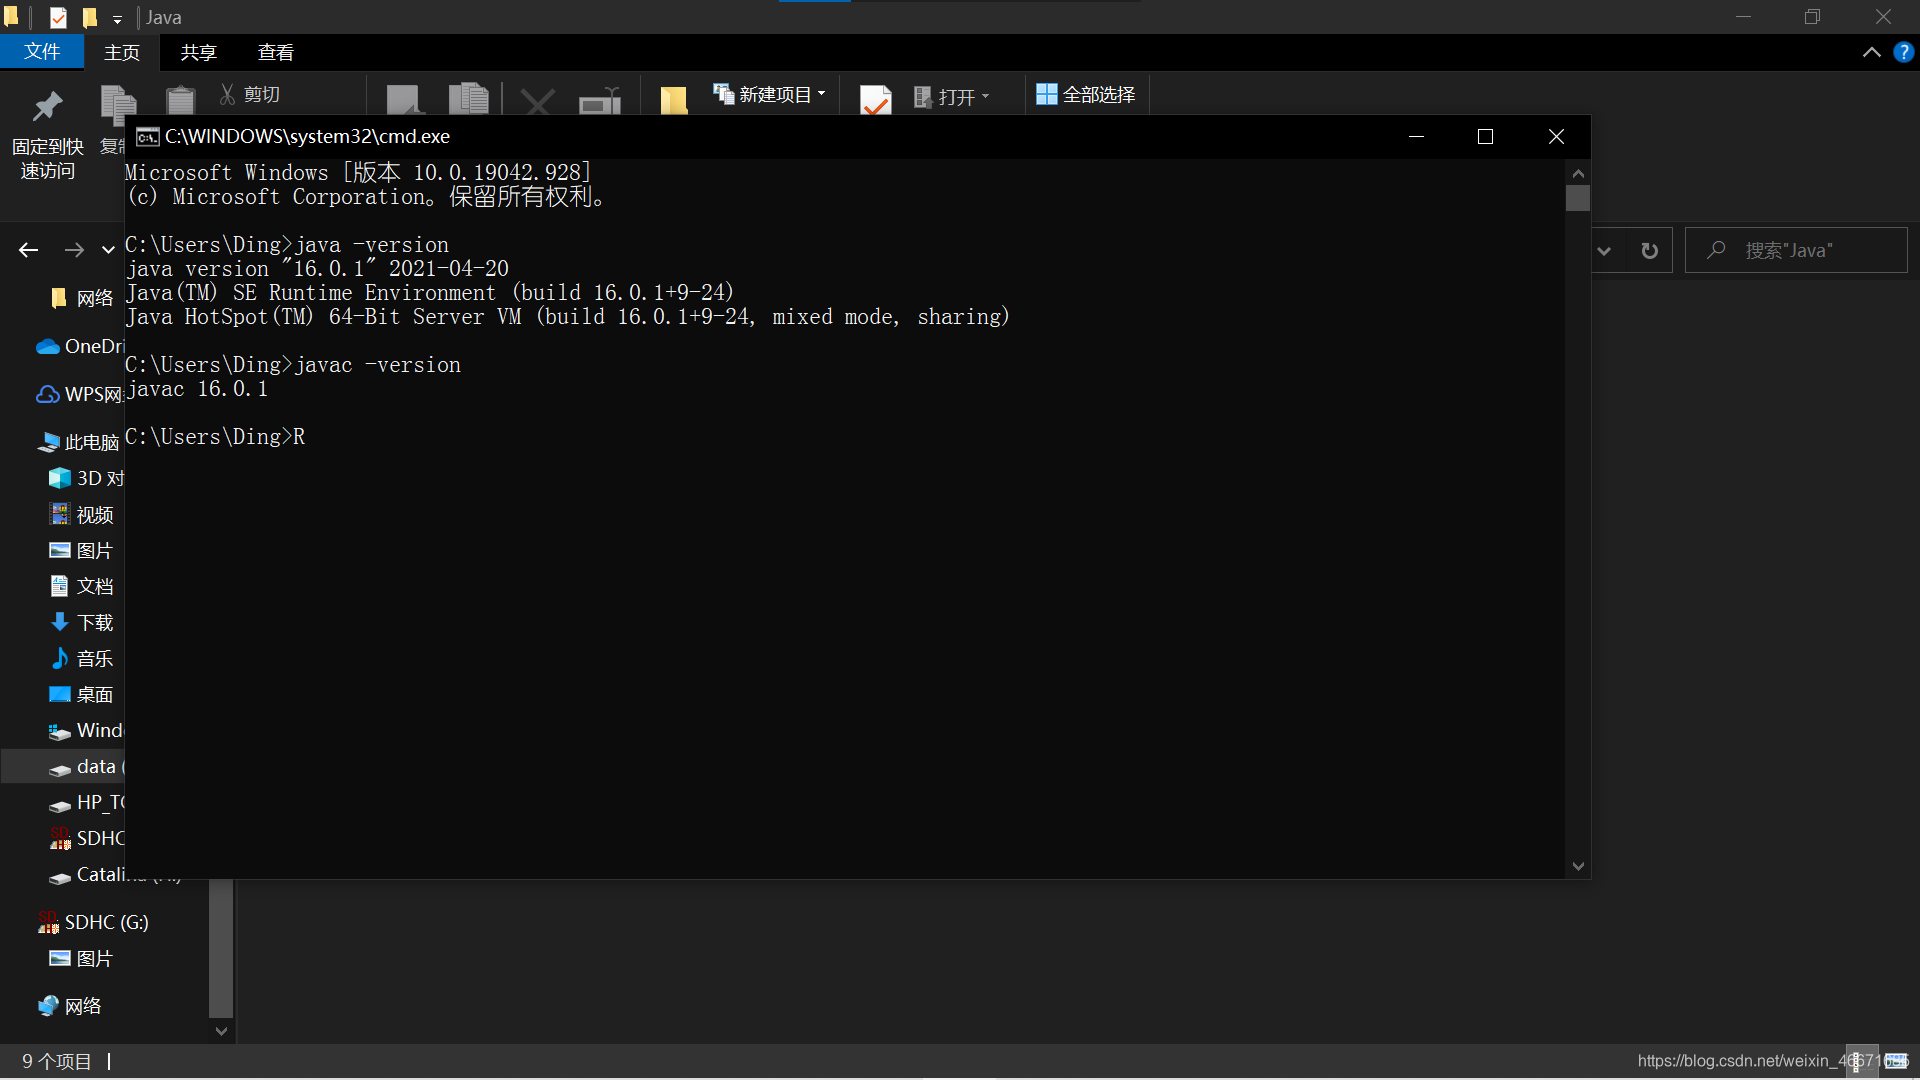This screenshot has height=1080, width=1920.
Task: Select WPS网盘 in navigation pane
Action: (80, 394)
